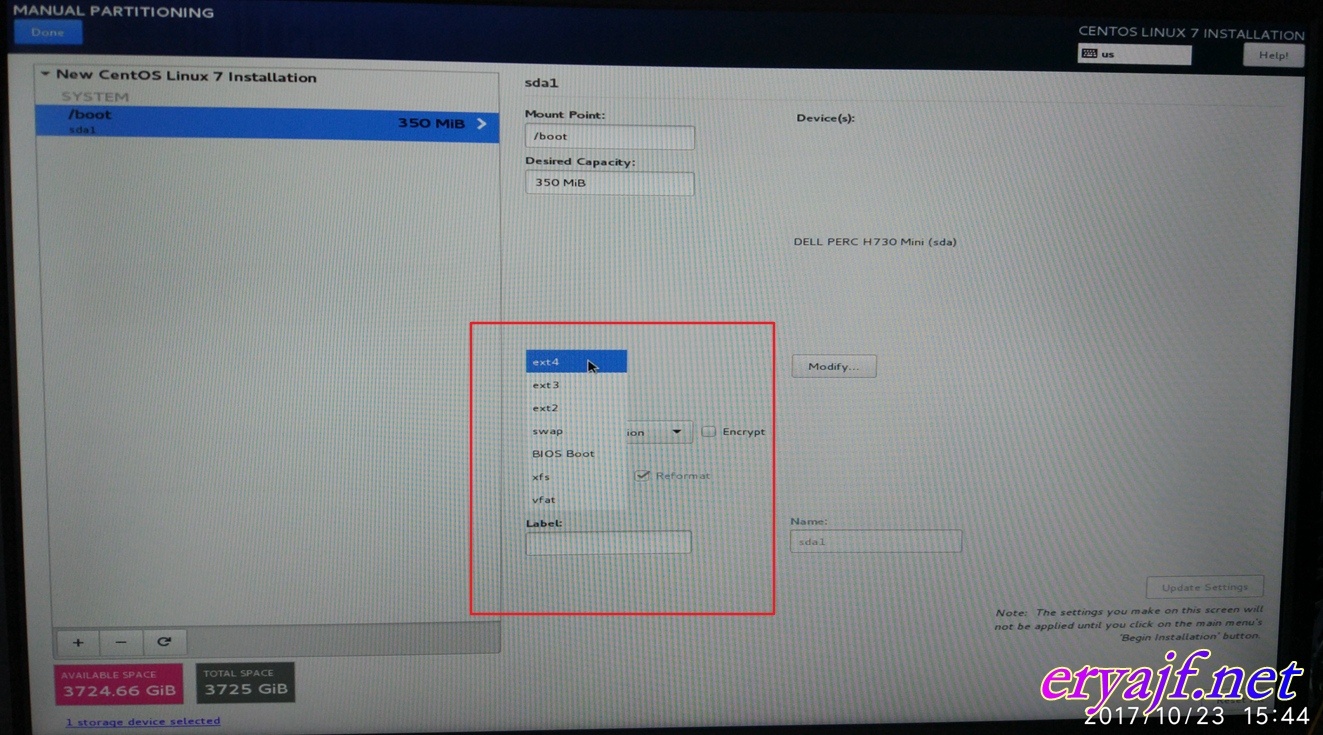
Task: Collapse the New CentOS Linux 7 Installation tree
Action: point(45,75)
